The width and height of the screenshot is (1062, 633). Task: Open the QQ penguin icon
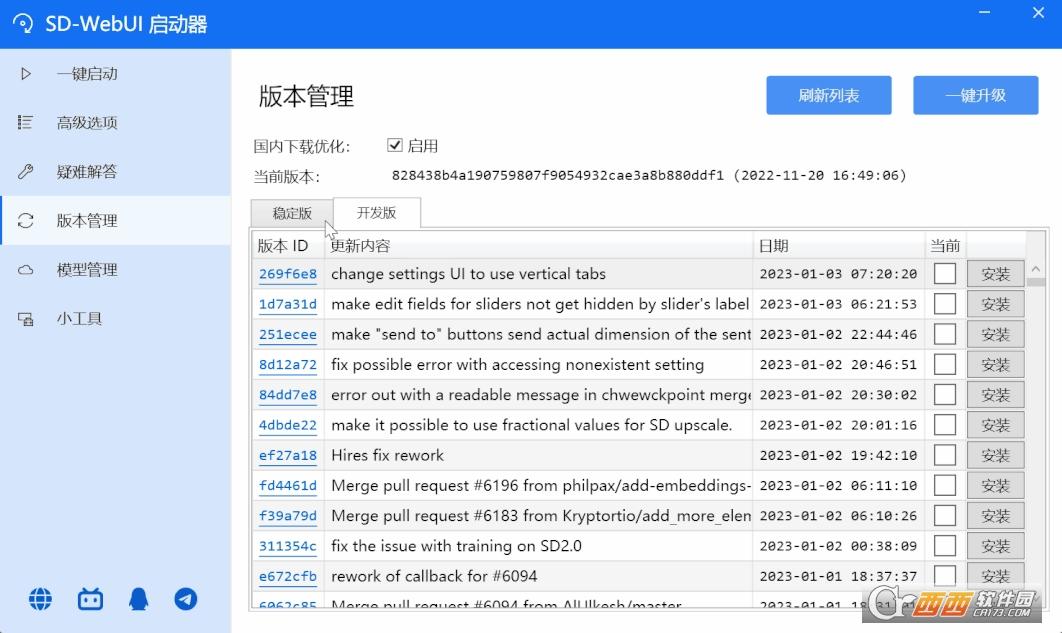(138, 599)
